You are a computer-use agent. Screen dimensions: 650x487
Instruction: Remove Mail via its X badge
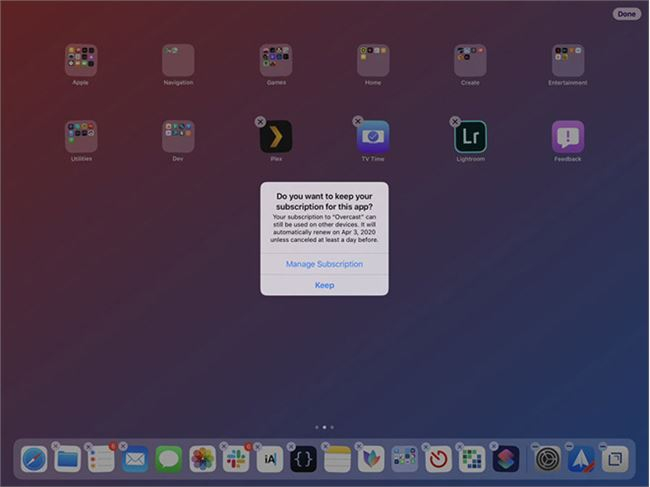click(123, 446)
